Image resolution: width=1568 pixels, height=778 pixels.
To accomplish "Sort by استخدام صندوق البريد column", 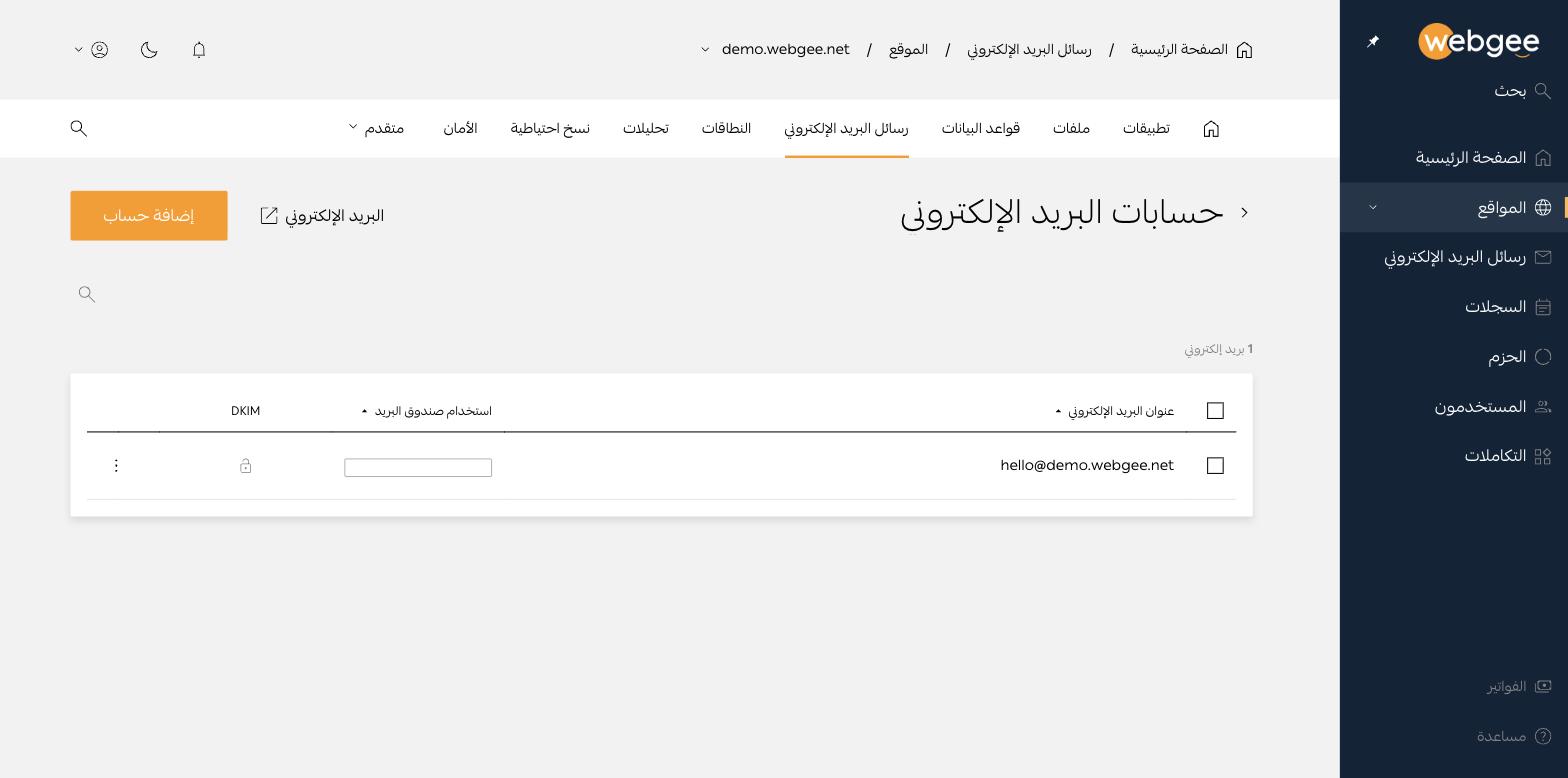I will pyautogui.click(x=427, y=411).
